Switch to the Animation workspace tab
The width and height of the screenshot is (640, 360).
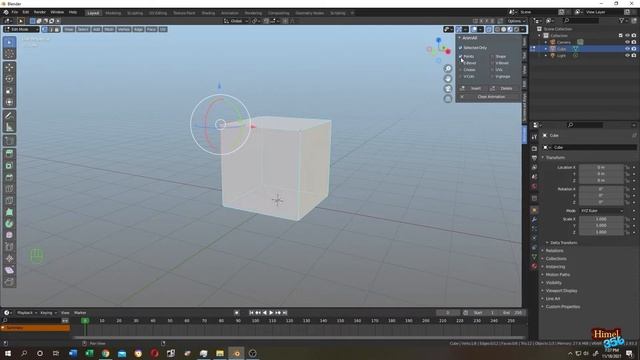click(230, 13)
